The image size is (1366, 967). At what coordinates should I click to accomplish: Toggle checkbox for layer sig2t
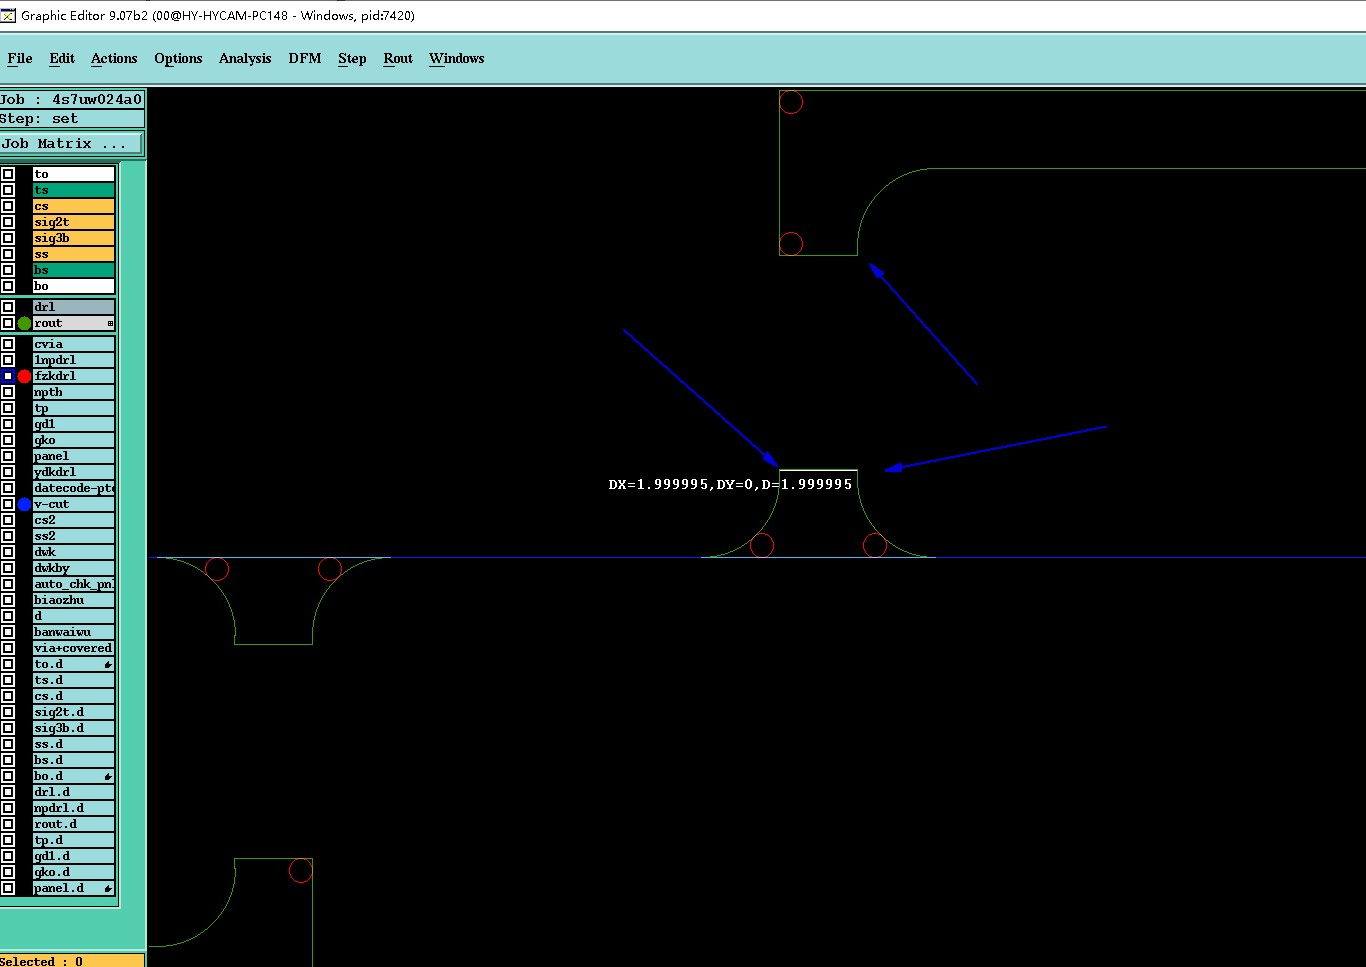(x=8, y=222)
